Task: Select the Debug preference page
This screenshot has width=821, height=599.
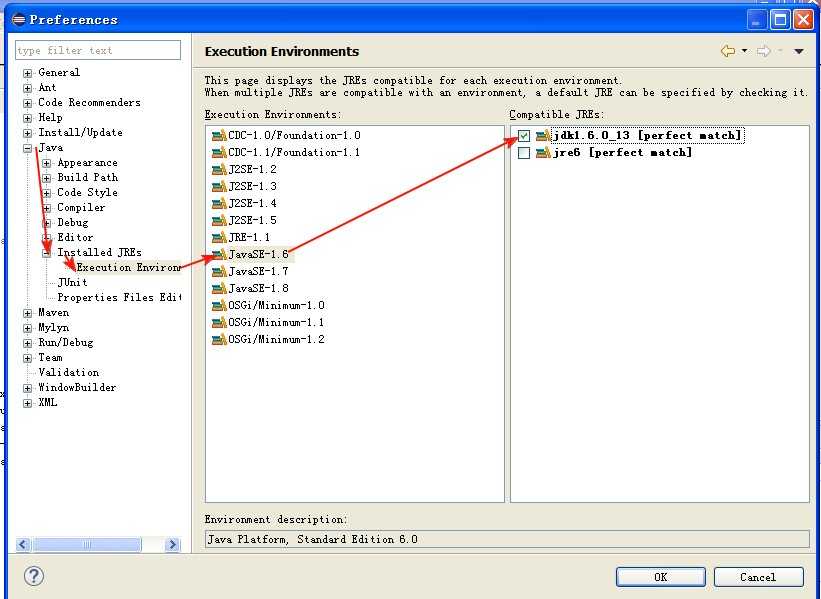Action: pyautogui.click(x=73, y=223)
